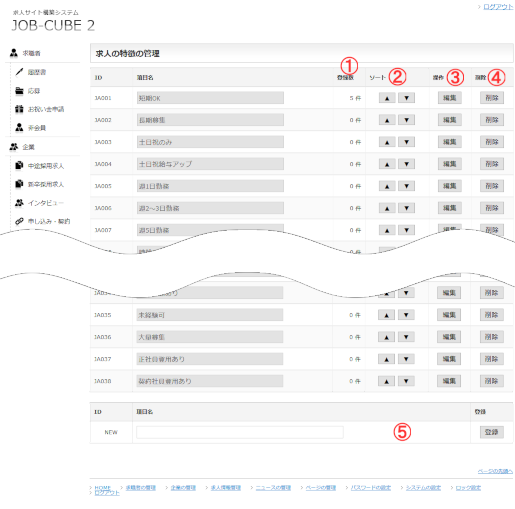This screenshot has width=515, height=509.
Task: Open インタビュー in the sidebar
Action: point(46,203)
